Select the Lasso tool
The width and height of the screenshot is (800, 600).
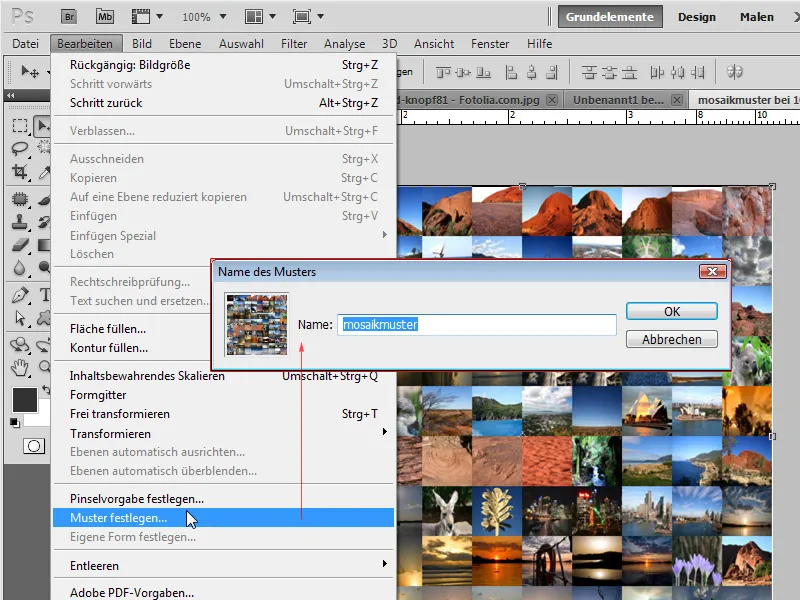20,148
